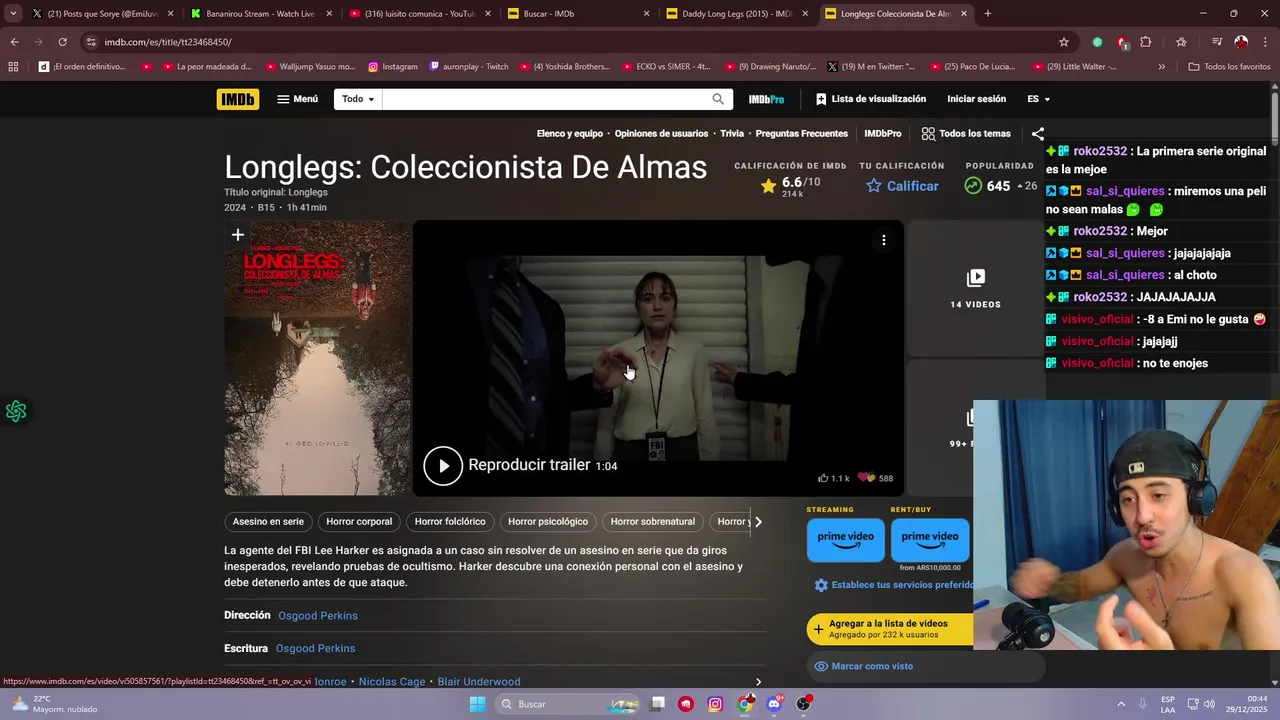Image resolution: width=1280 pixels, height=720 pixels.
Task: Open Lista de visualización
Action: pyautogui.click(x=871, y=99)
